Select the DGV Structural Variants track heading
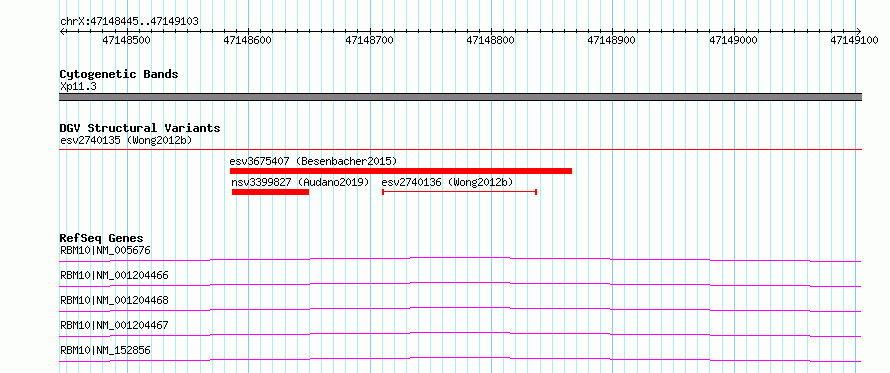The height and width of the screenshot is (373, 890). pyautogui.click(x=140, y=128)
